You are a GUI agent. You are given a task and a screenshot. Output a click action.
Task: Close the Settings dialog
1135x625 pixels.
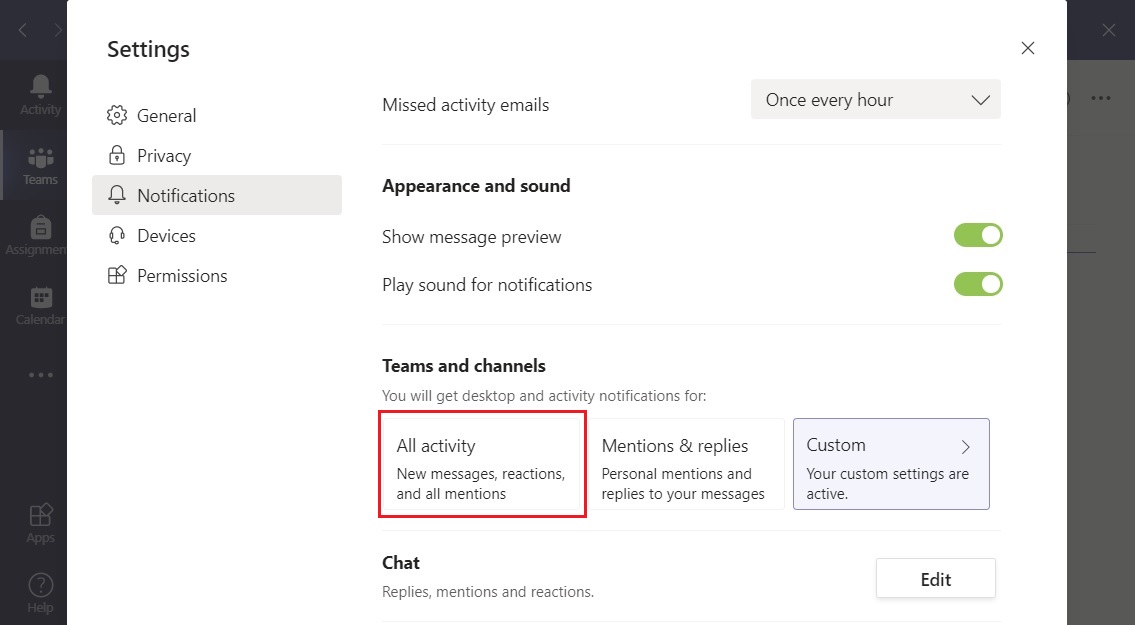1028,49
